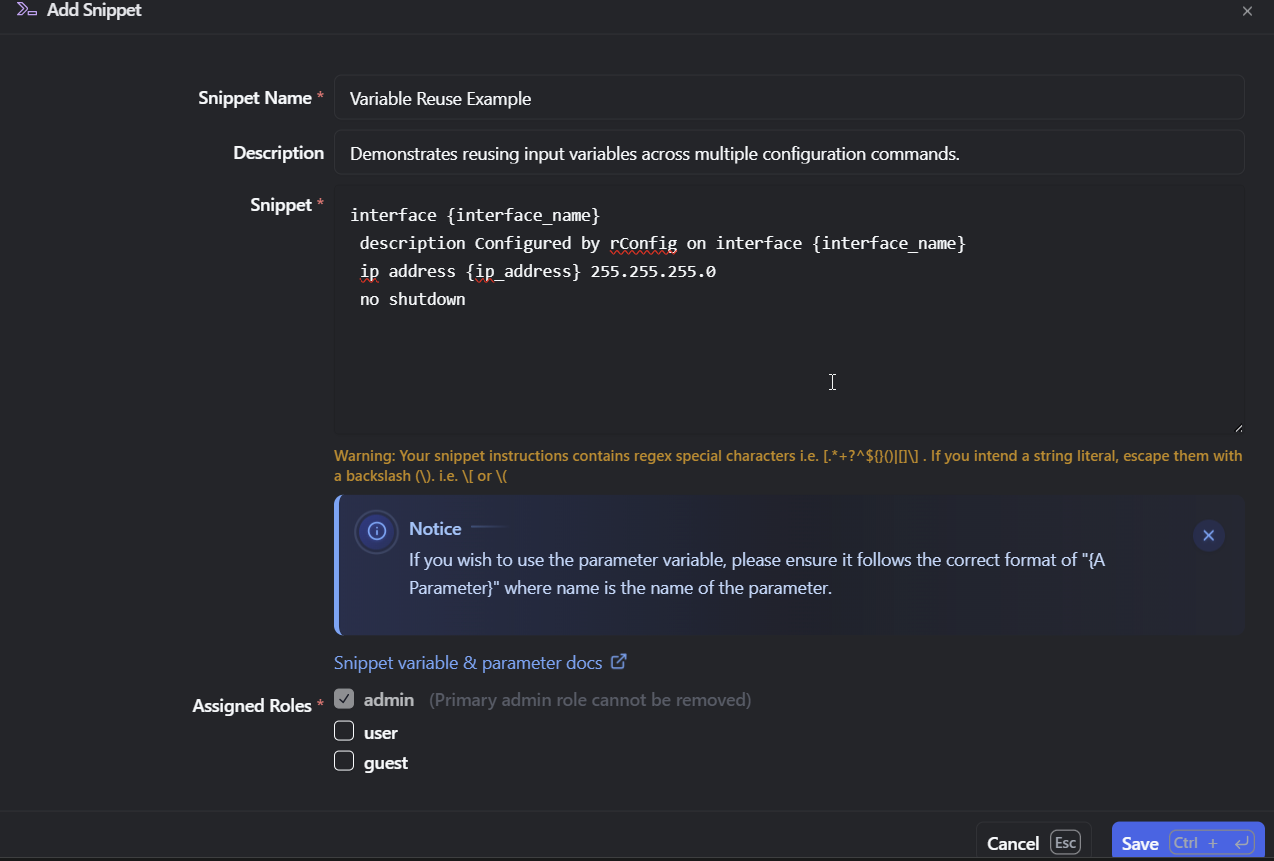The image size is (1274, 861).
Task: Click the info icon in the Notice box
Action: 376,531
